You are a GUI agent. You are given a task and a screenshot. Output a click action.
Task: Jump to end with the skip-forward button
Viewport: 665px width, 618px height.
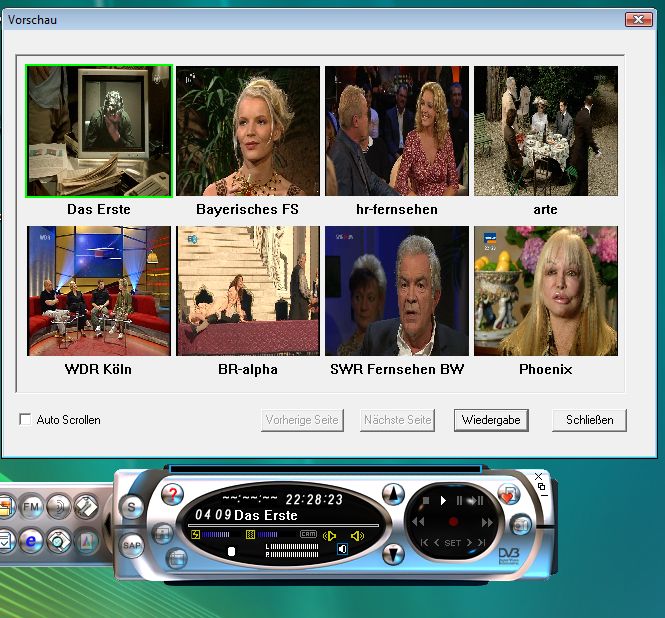click(x=481, y=542)
